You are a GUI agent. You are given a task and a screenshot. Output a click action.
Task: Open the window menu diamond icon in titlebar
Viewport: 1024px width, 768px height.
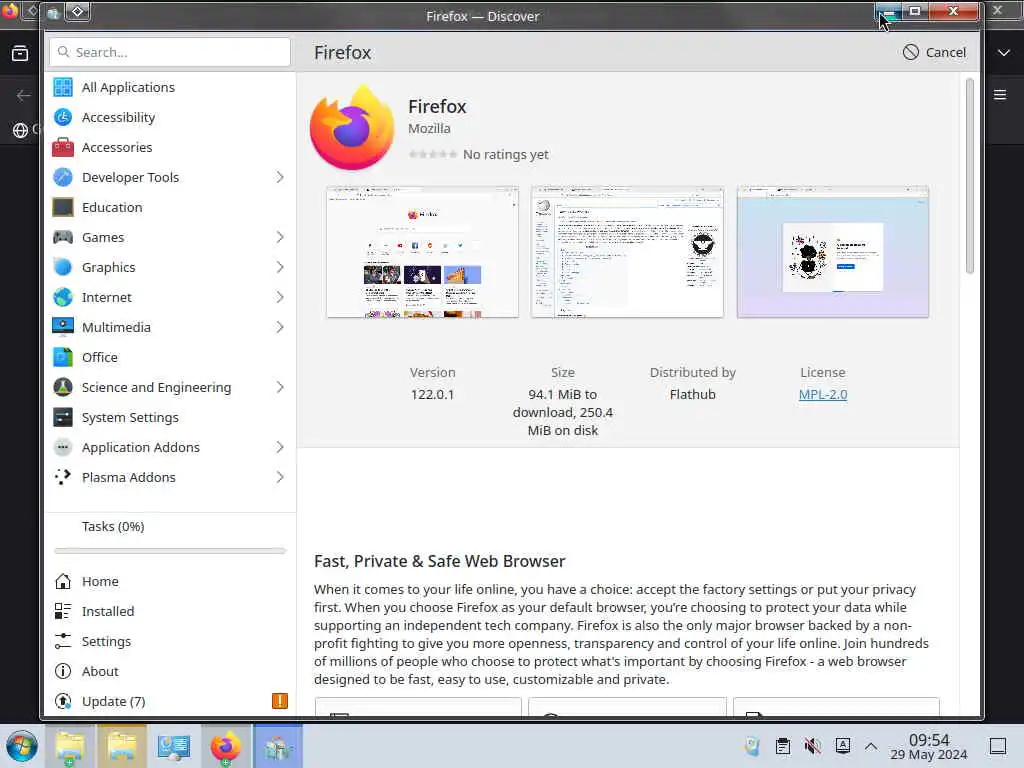77,12
